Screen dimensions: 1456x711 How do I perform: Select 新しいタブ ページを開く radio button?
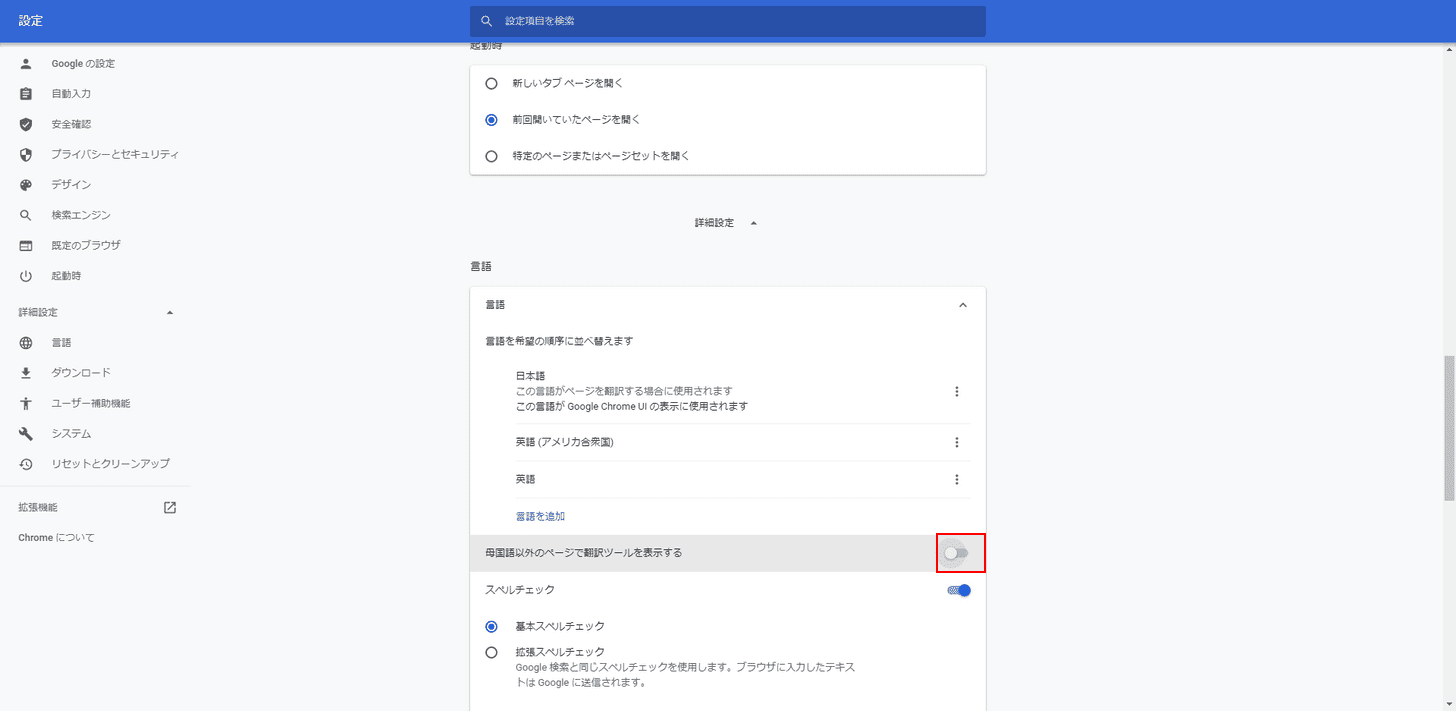pos(491,83)
